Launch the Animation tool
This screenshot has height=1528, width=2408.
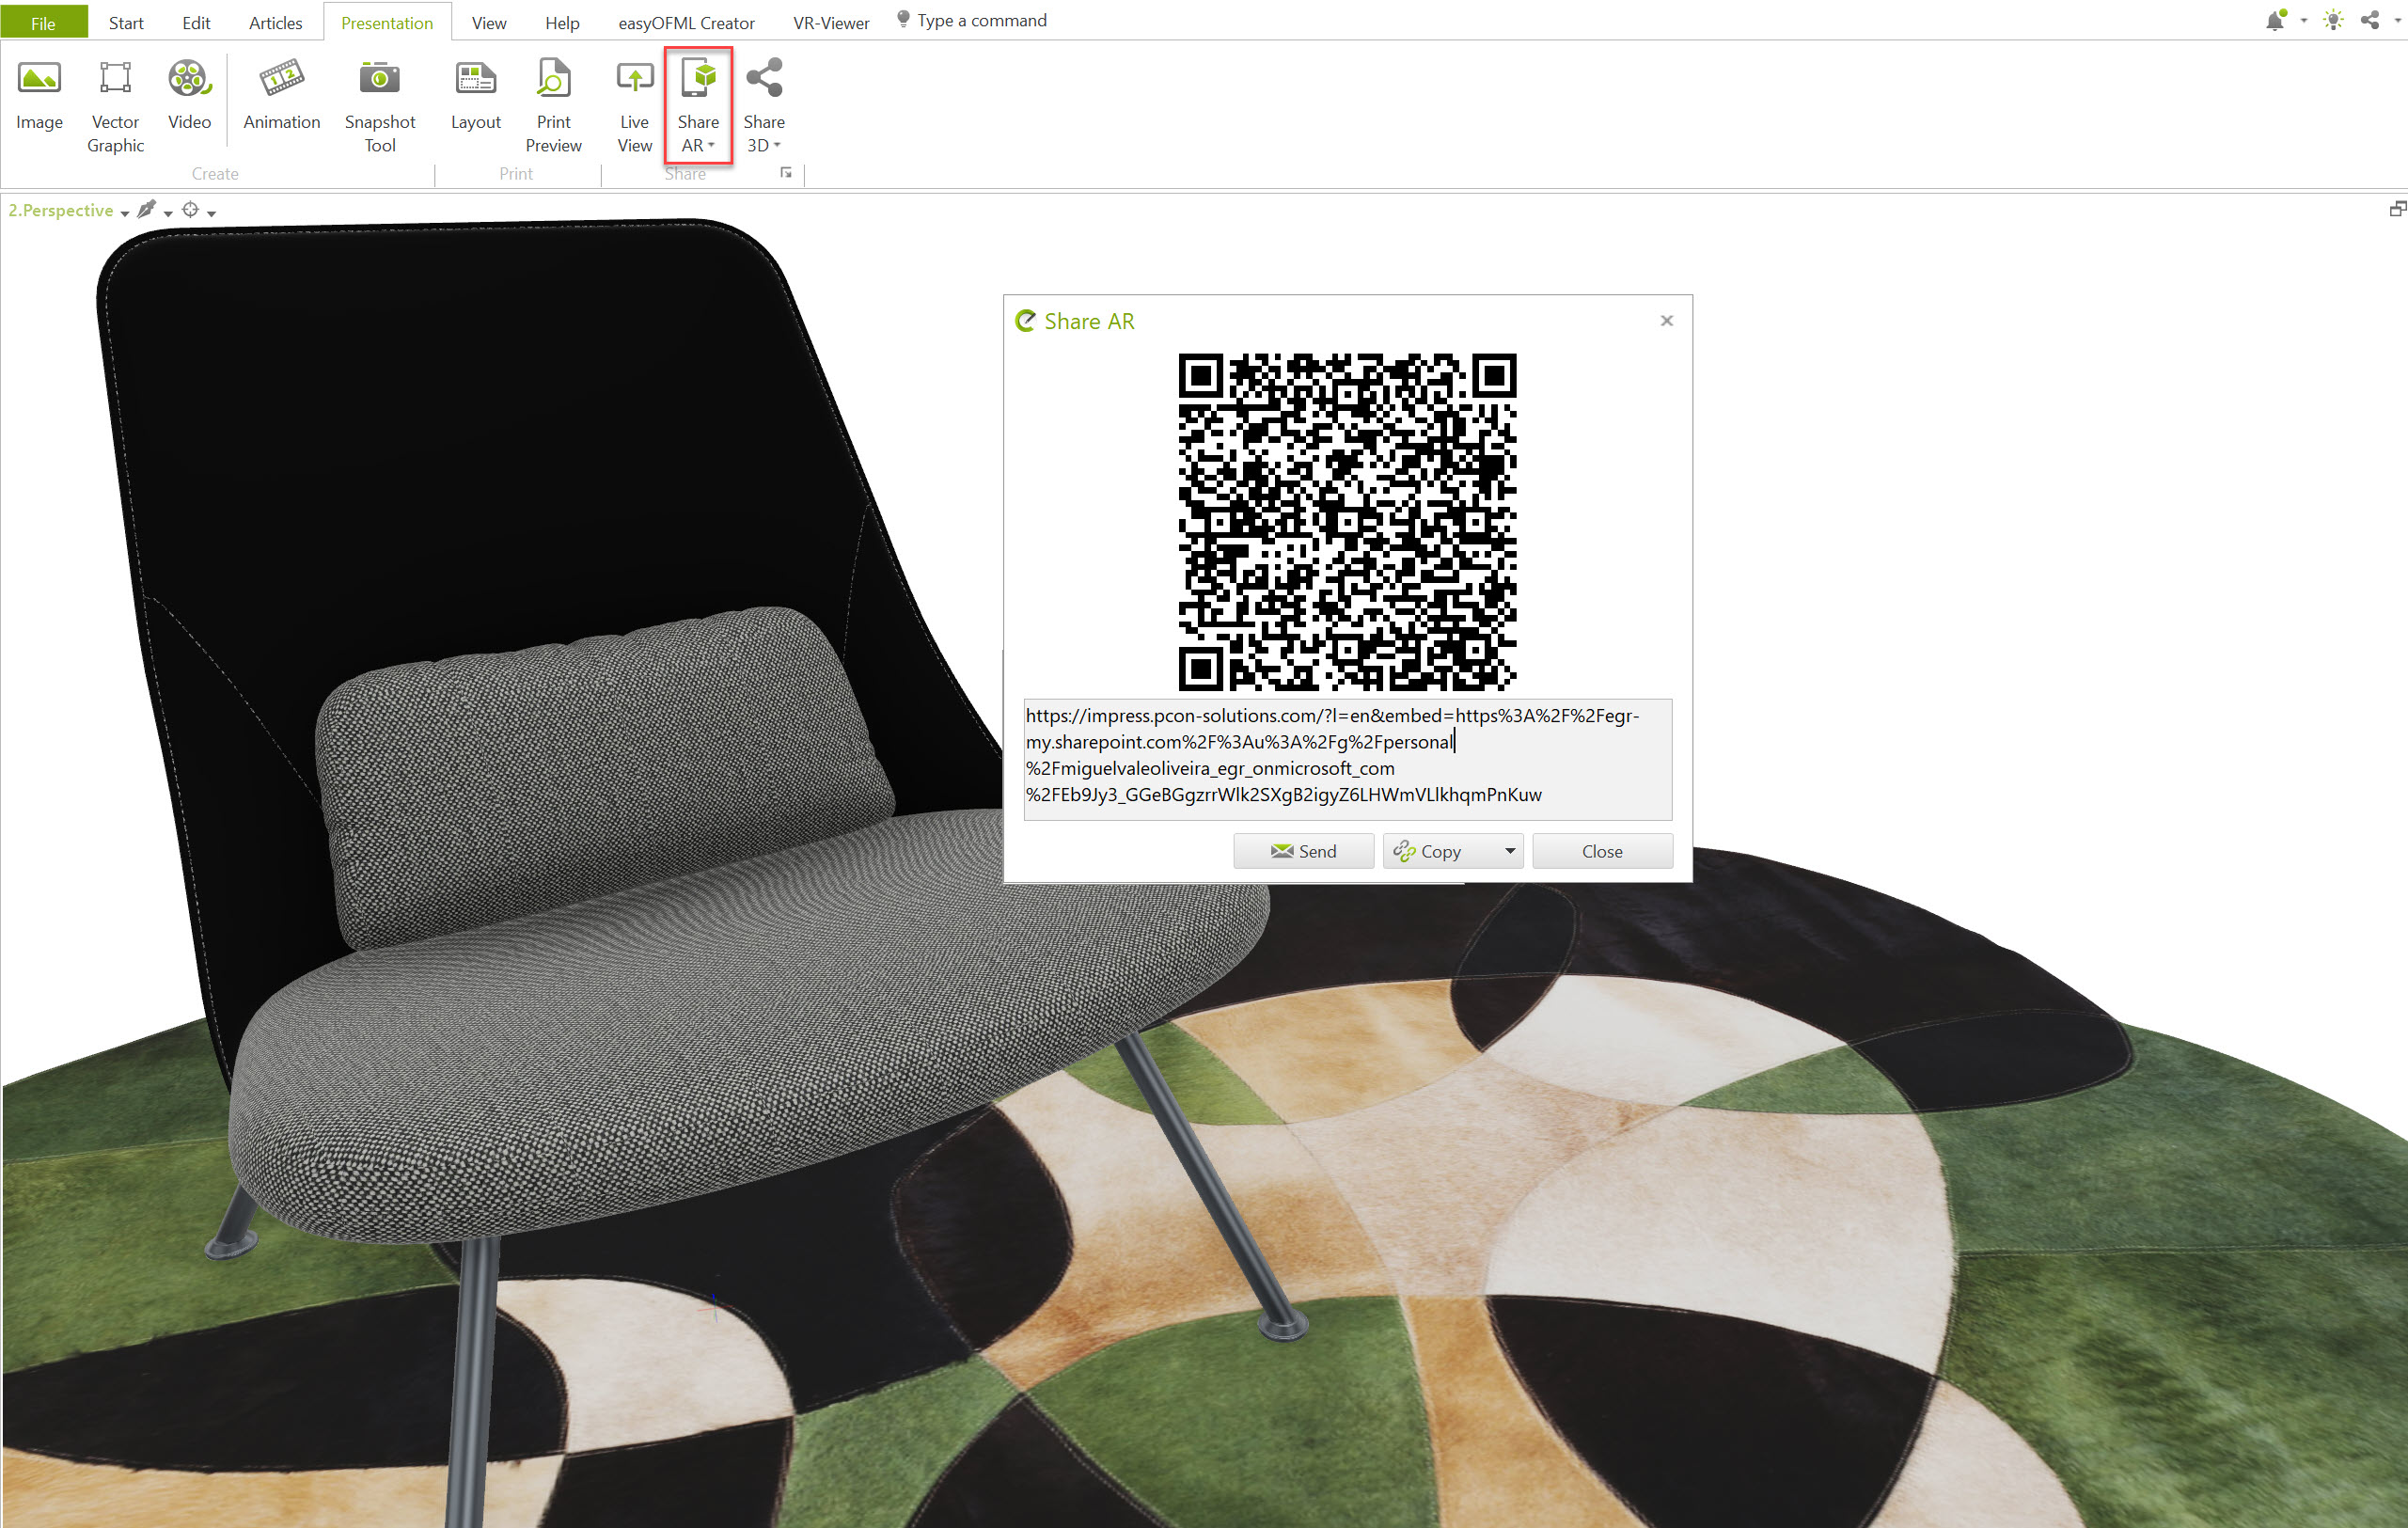click(x=281, y=95)
